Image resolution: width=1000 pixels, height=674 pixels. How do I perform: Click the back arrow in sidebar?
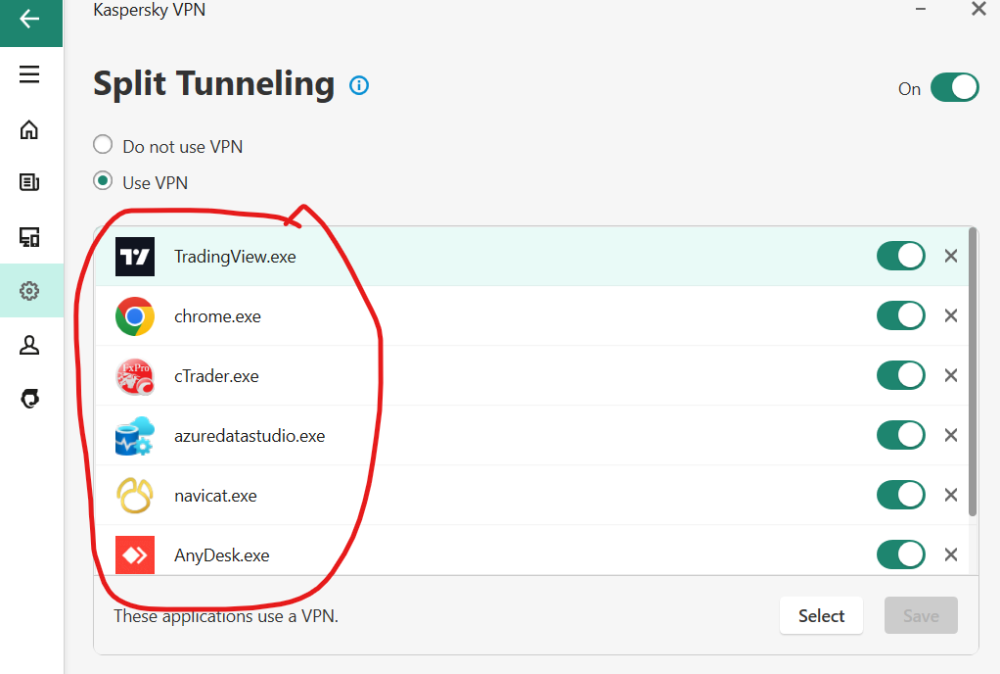coord(30,20)
